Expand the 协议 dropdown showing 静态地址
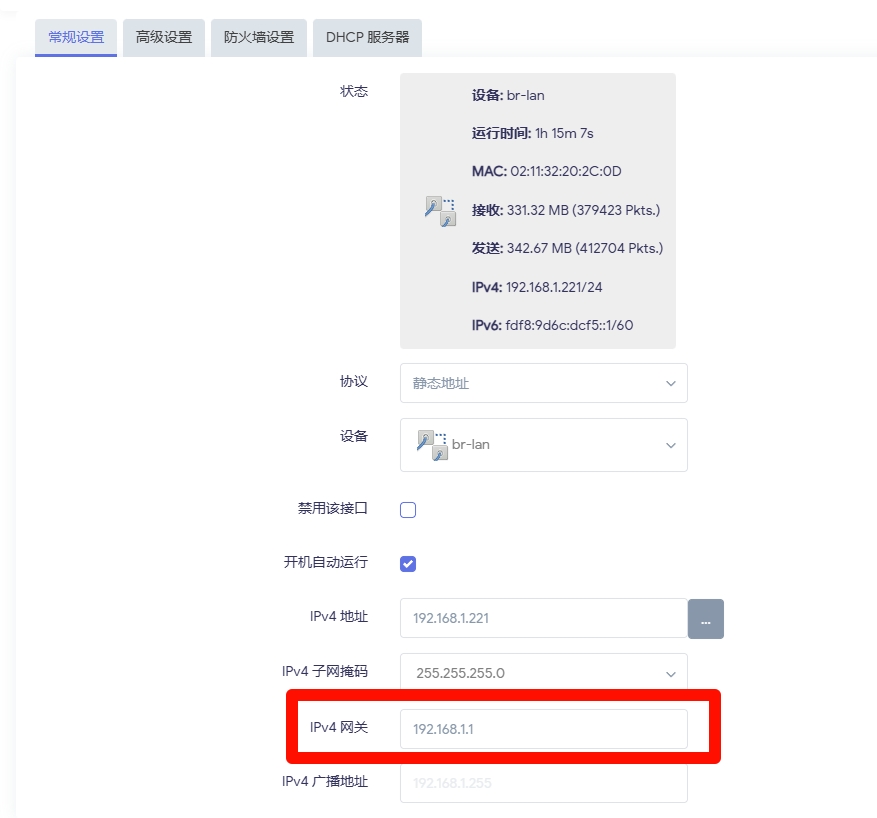The height and width of the screenshot is (818, 877). [x=543, y=383]
